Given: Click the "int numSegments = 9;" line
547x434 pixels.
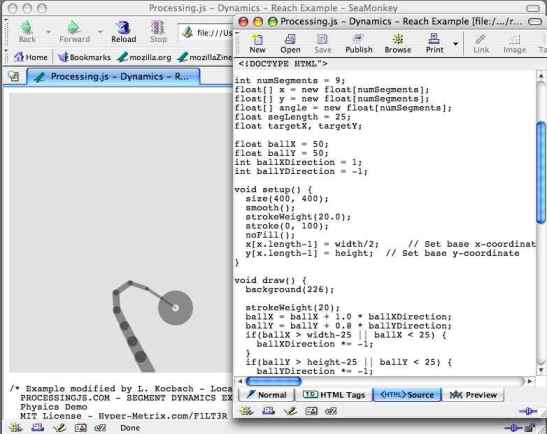Looking at the screenshot, I should (290, 81).
